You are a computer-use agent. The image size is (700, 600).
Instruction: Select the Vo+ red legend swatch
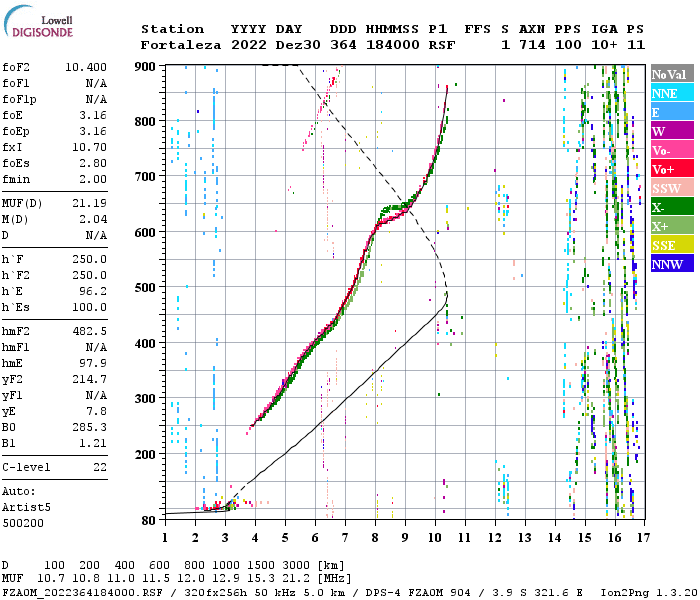coord(672,169)
